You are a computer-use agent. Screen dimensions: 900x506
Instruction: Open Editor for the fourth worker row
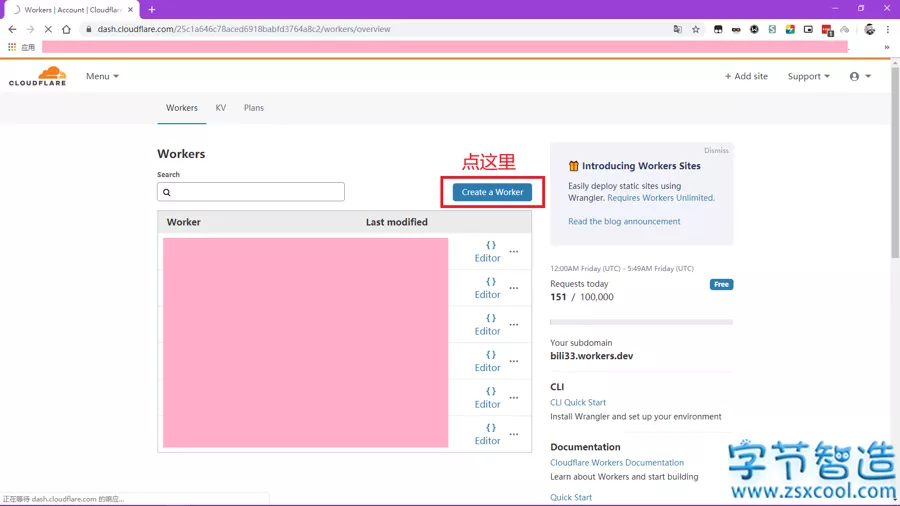(x=487, y=361)
